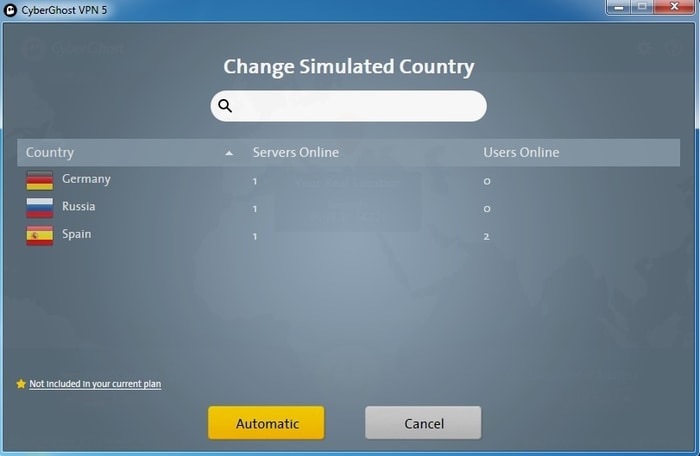Click the Russia flag icon

pos(39,208)
